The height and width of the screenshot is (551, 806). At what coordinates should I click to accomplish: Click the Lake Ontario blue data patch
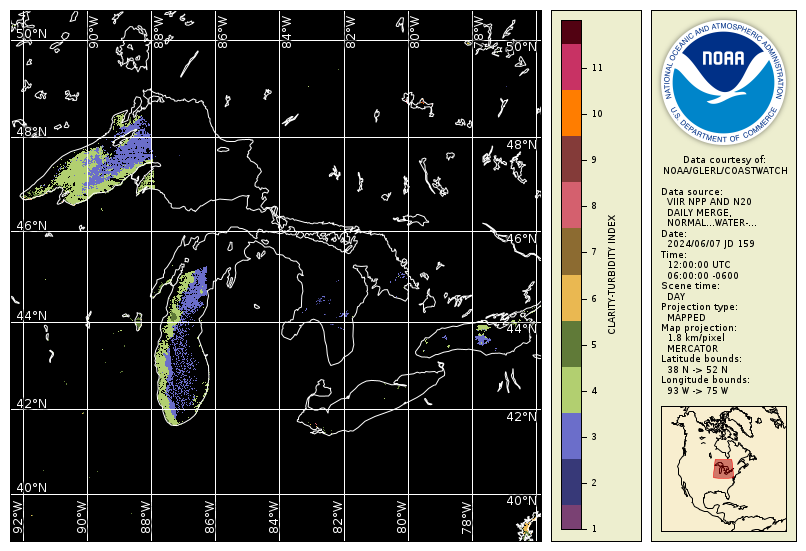[x=482, y=339]
